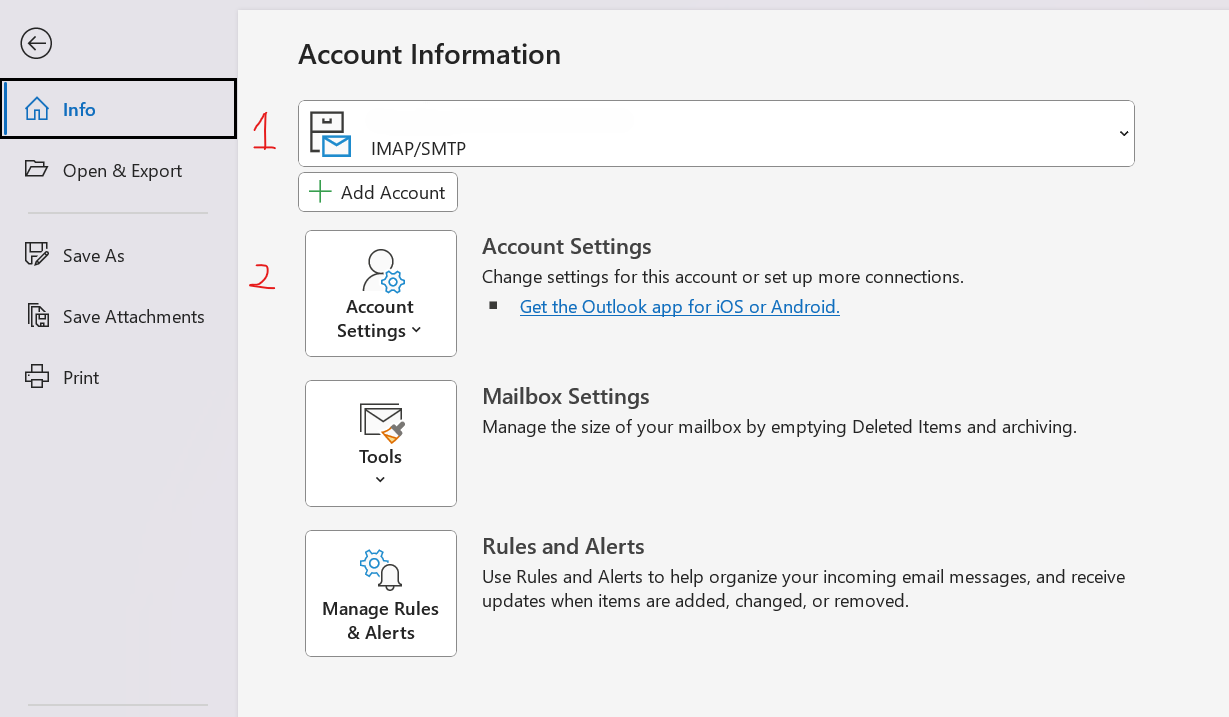Click the Rules and Alerts heading
Image resolution: width=1229 pixels, height=717 pixels.
pos(563,546)
